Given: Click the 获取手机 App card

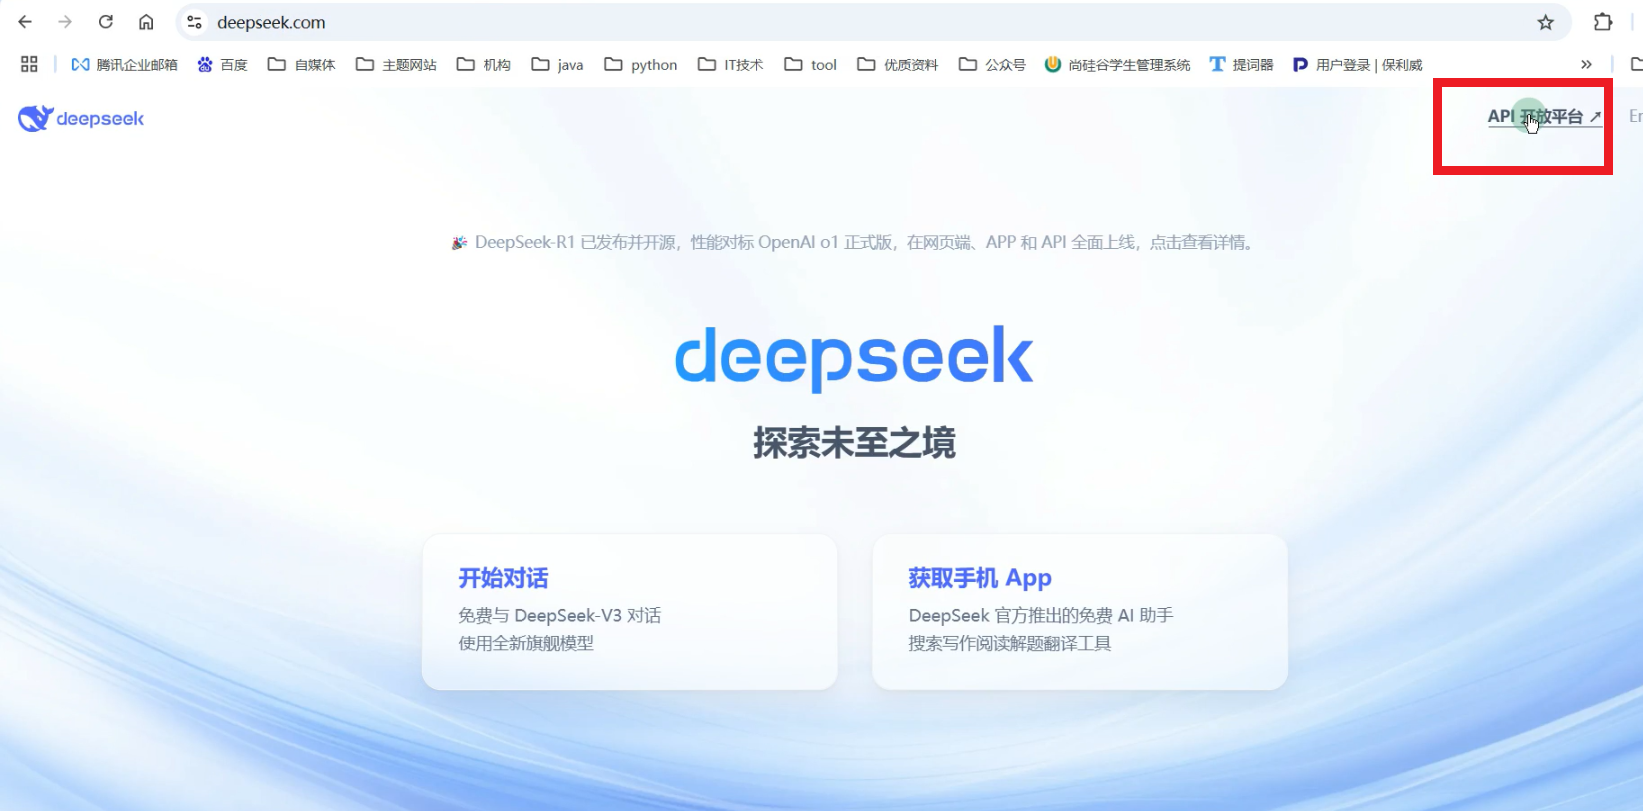Looking at the screenshot, I should click(1079, 611).
